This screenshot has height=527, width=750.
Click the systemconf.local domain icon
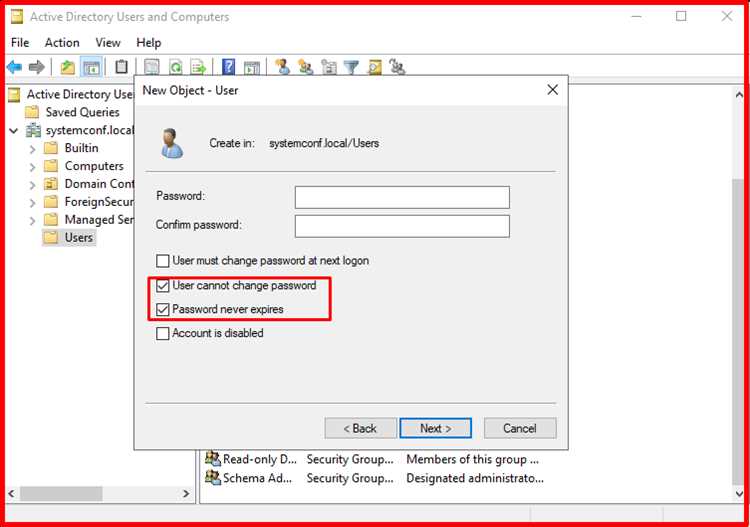(33, 130)
